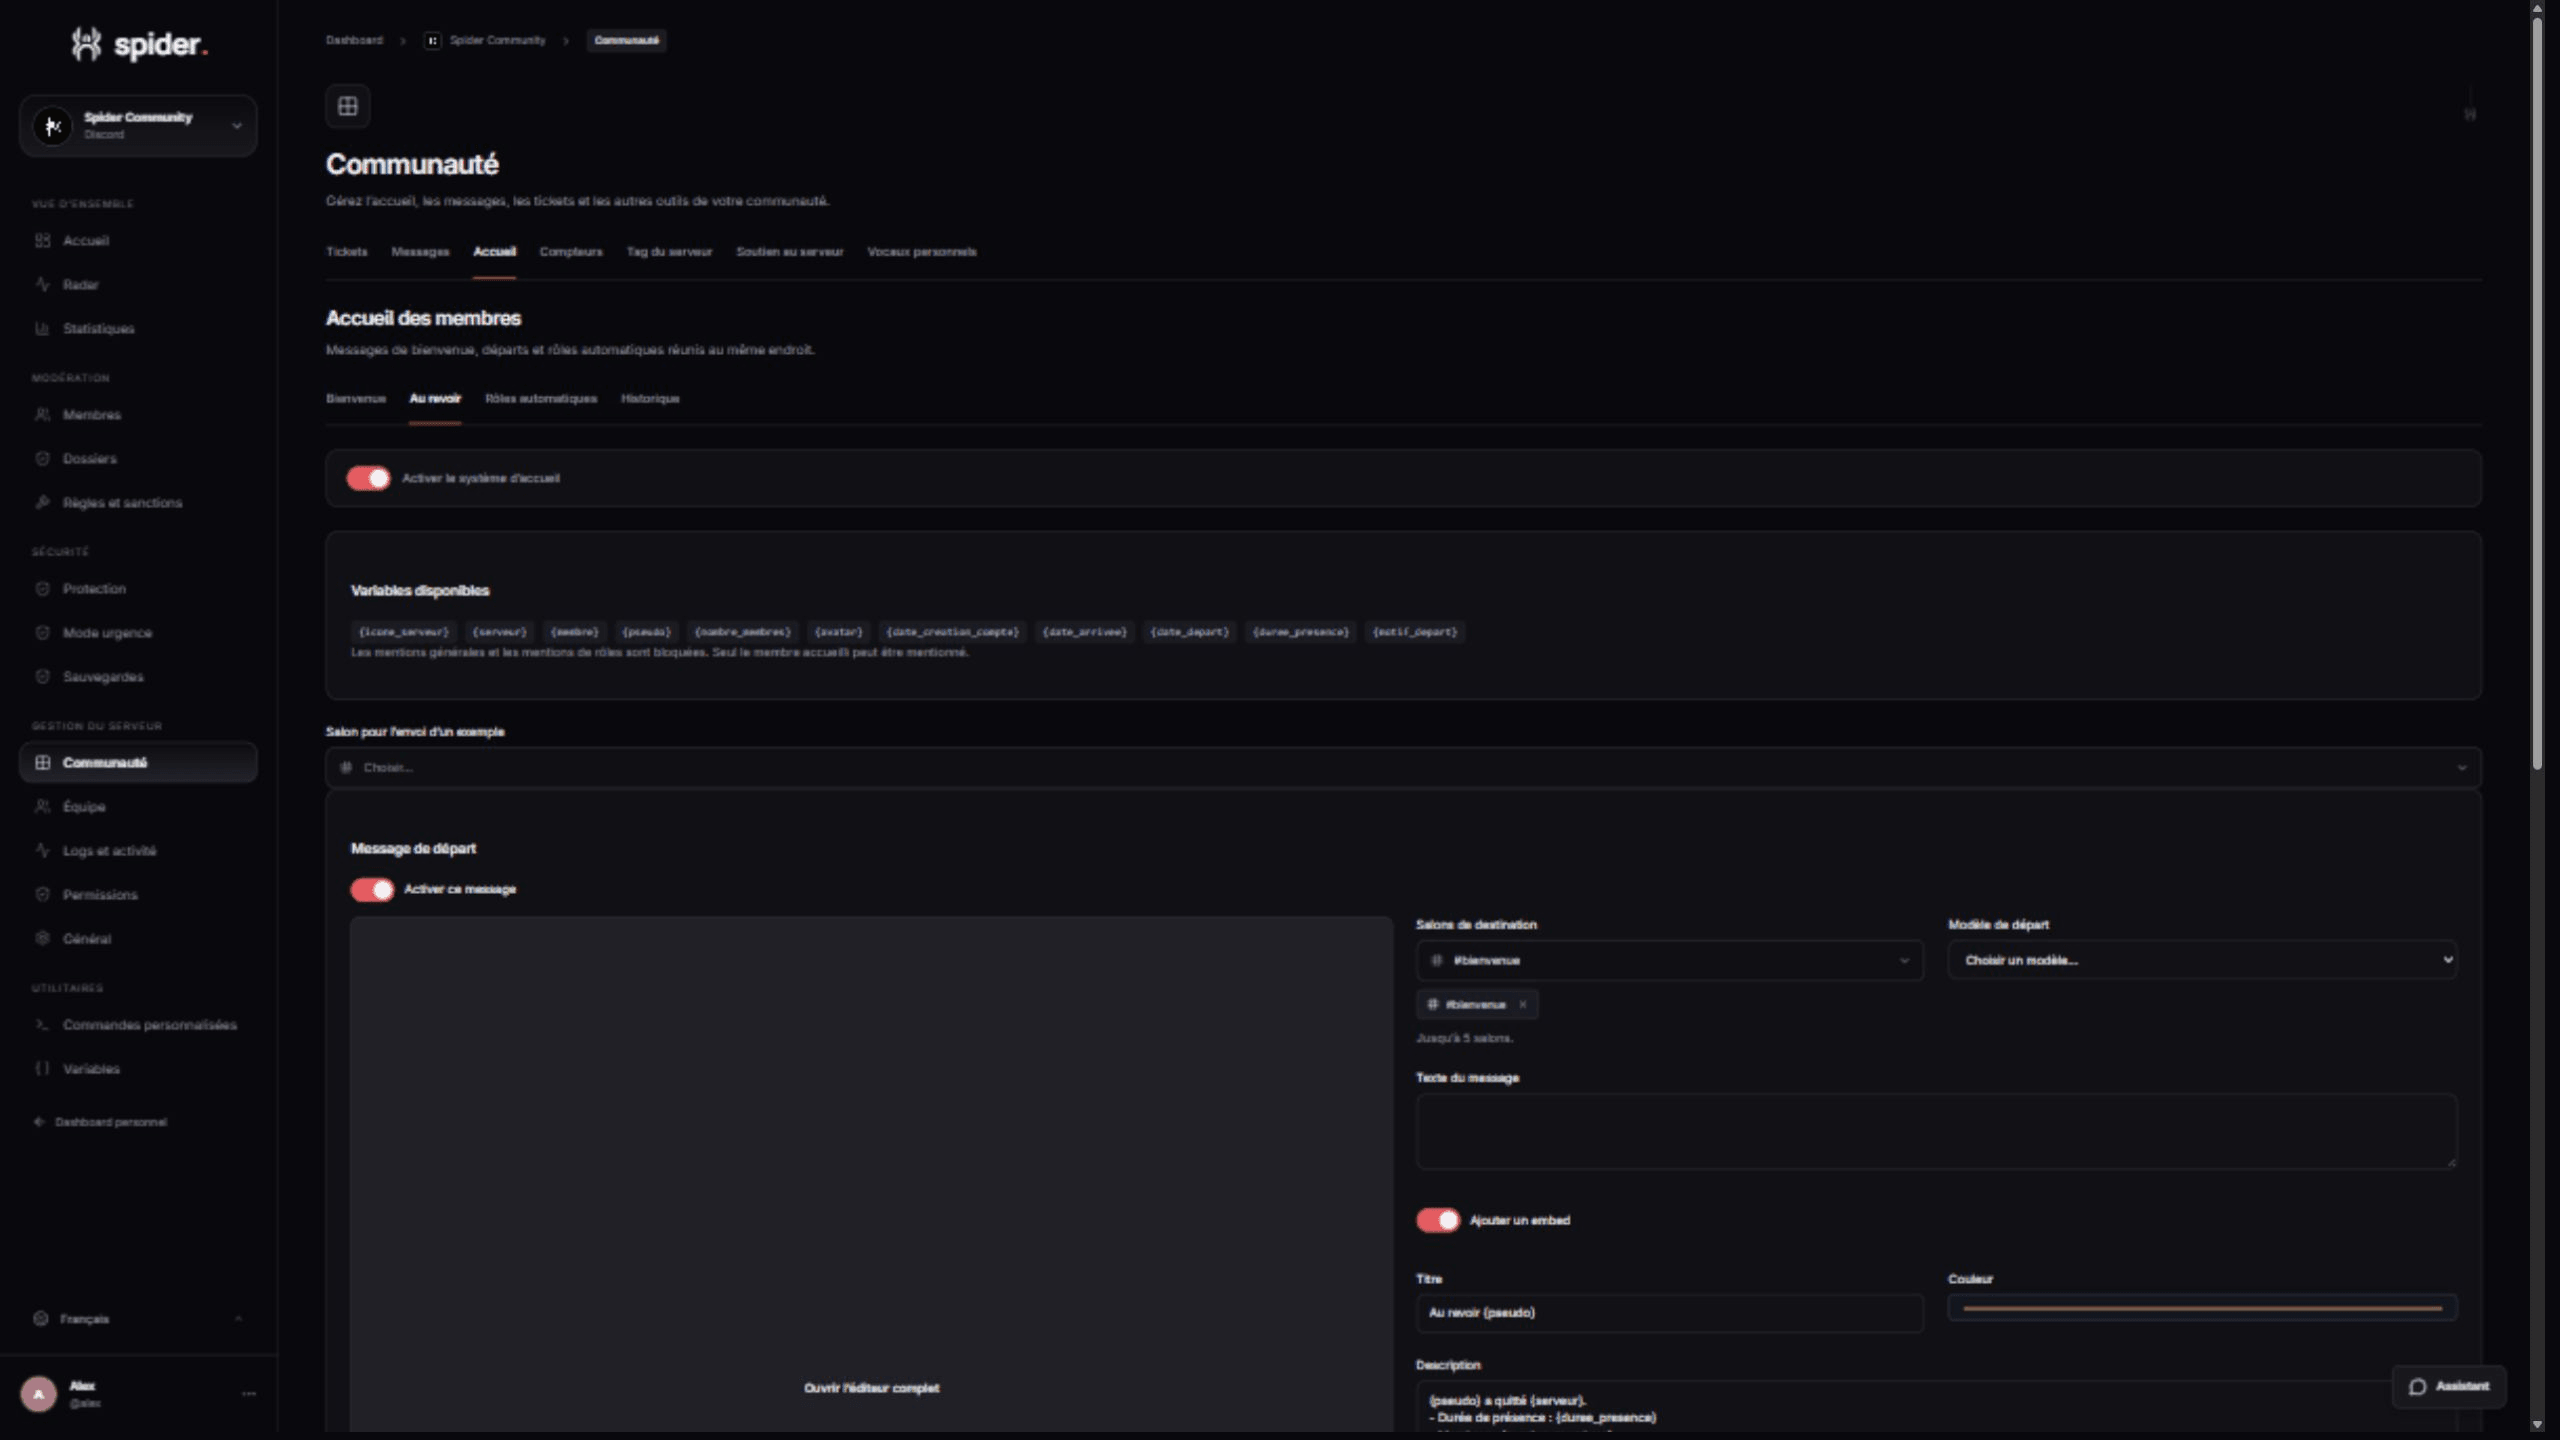
Task: Click the grid icon above the Communauté title
Action: (348, 106)
